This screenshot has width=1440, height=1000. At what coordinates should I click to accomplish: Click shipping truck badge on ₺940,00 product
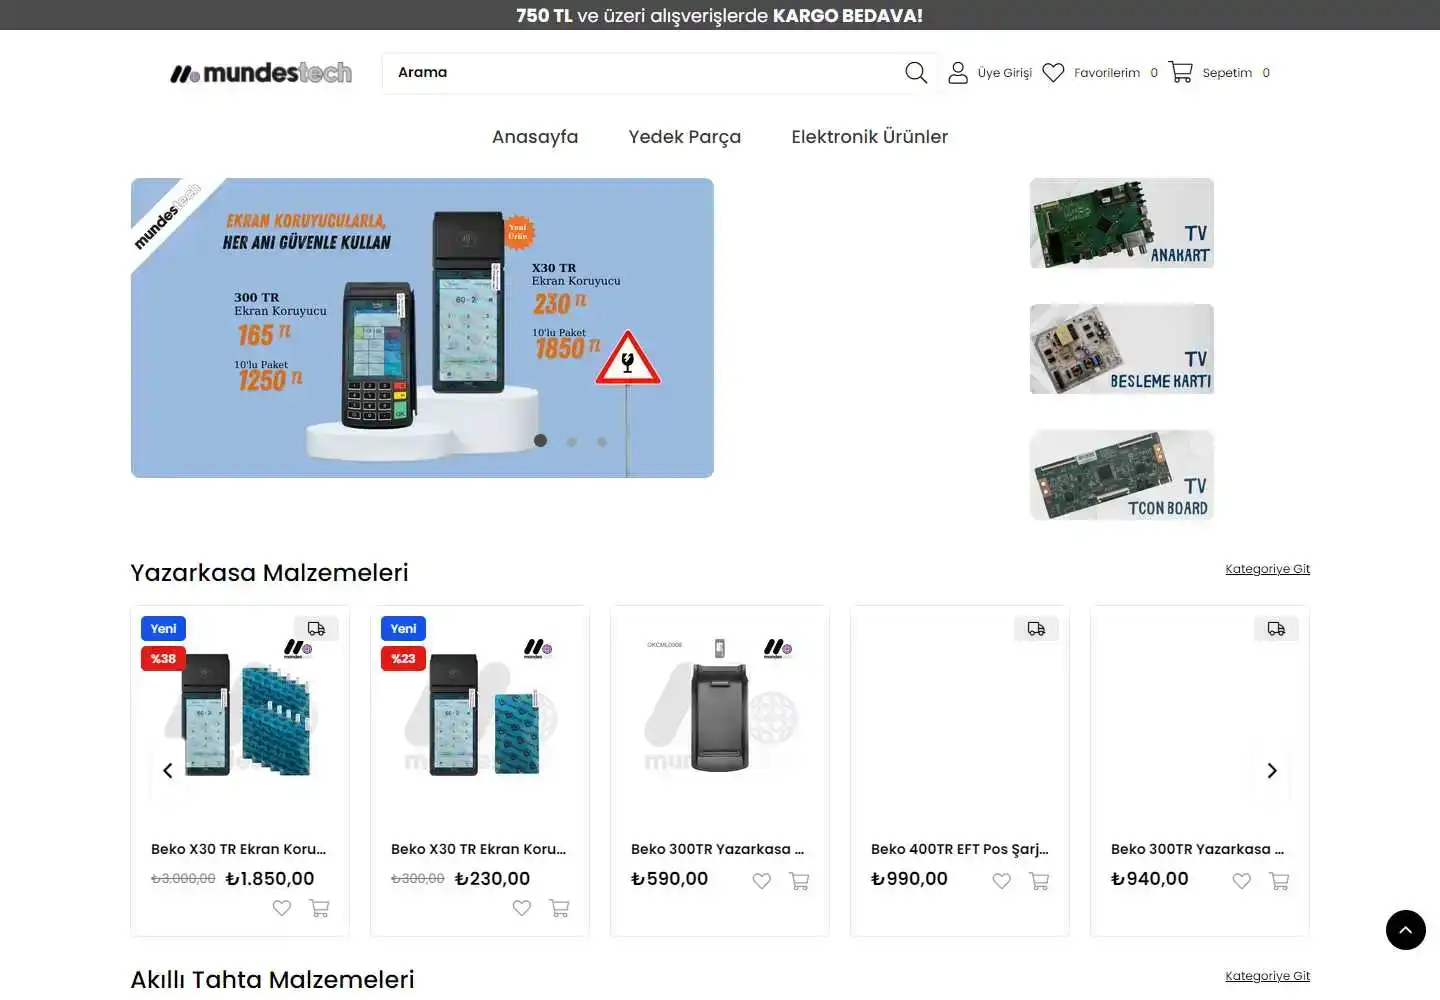[x=1276, y=629]
